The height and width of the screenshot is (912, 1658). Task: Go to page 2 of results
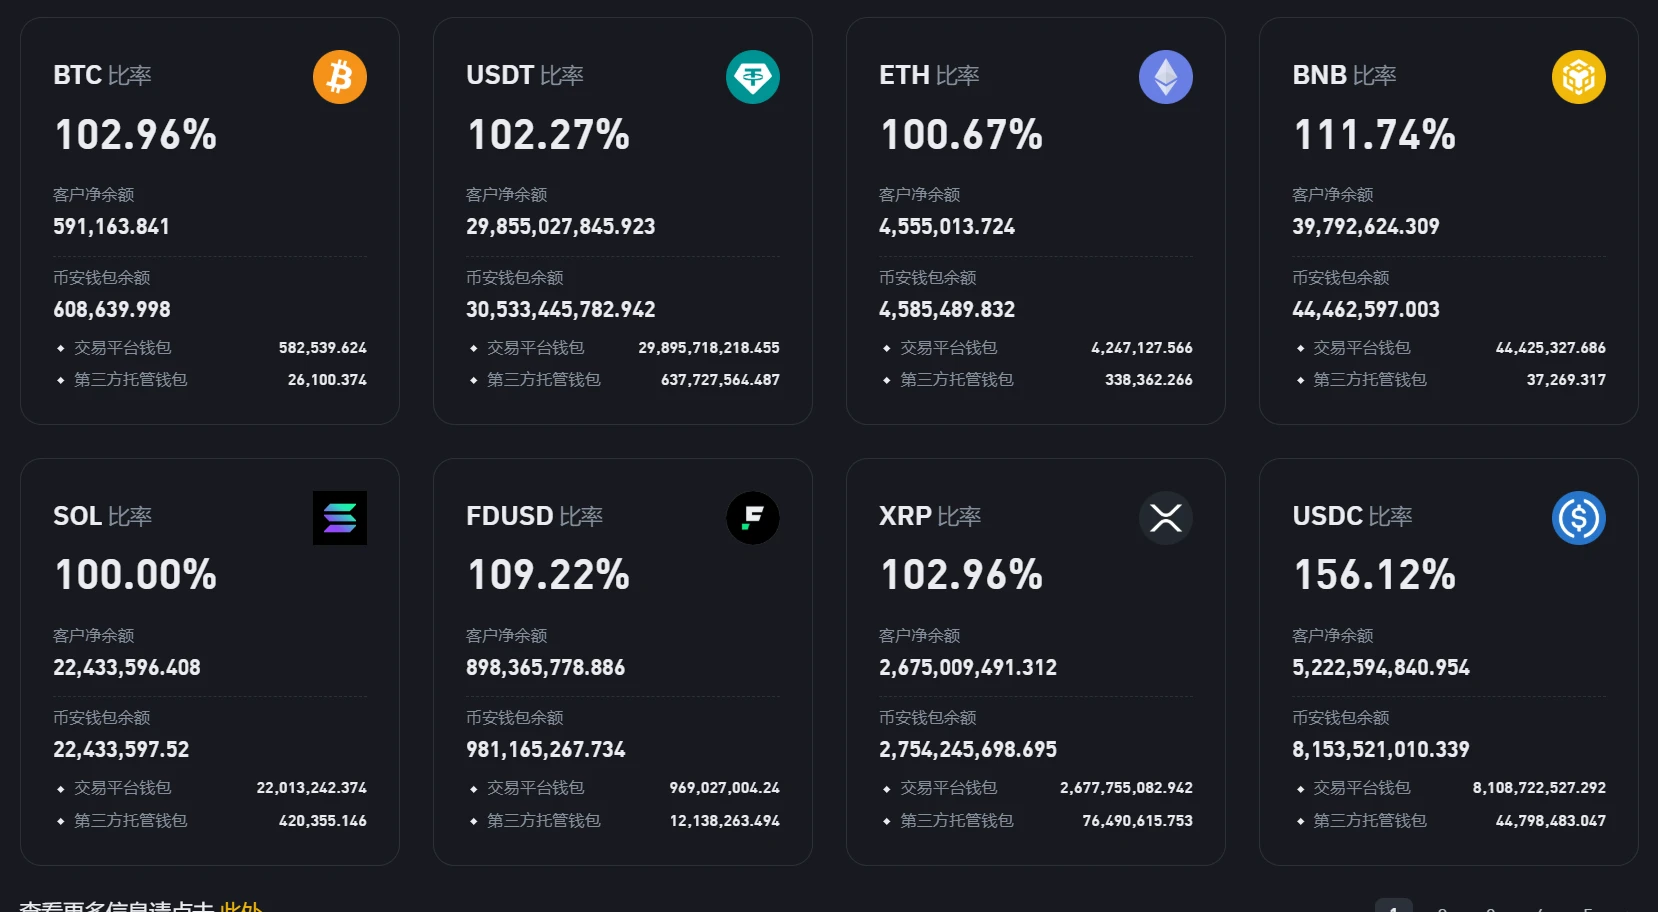tap(1443, 907)
